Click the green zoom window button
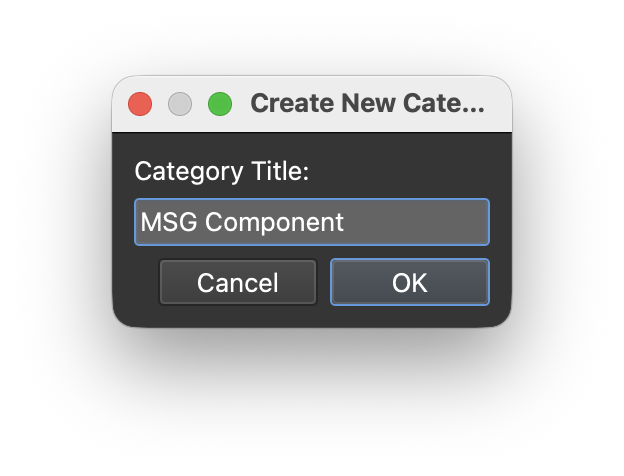This screenshot has height=476, width=624. [x=220, y=104]
